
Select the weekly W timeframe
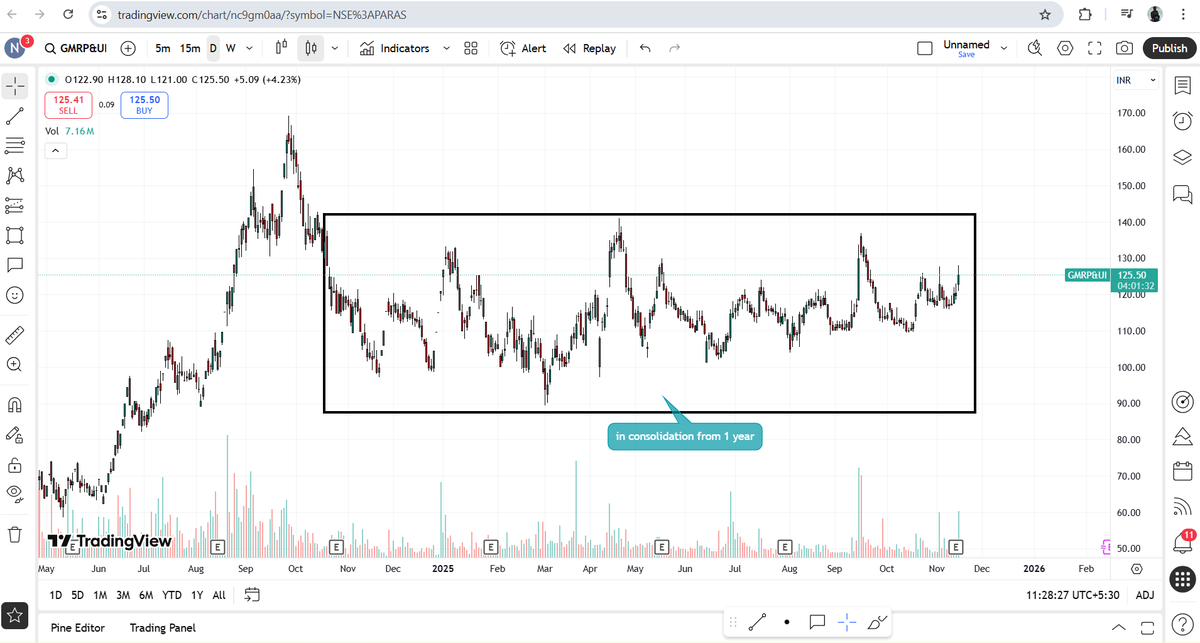[231, 48]
